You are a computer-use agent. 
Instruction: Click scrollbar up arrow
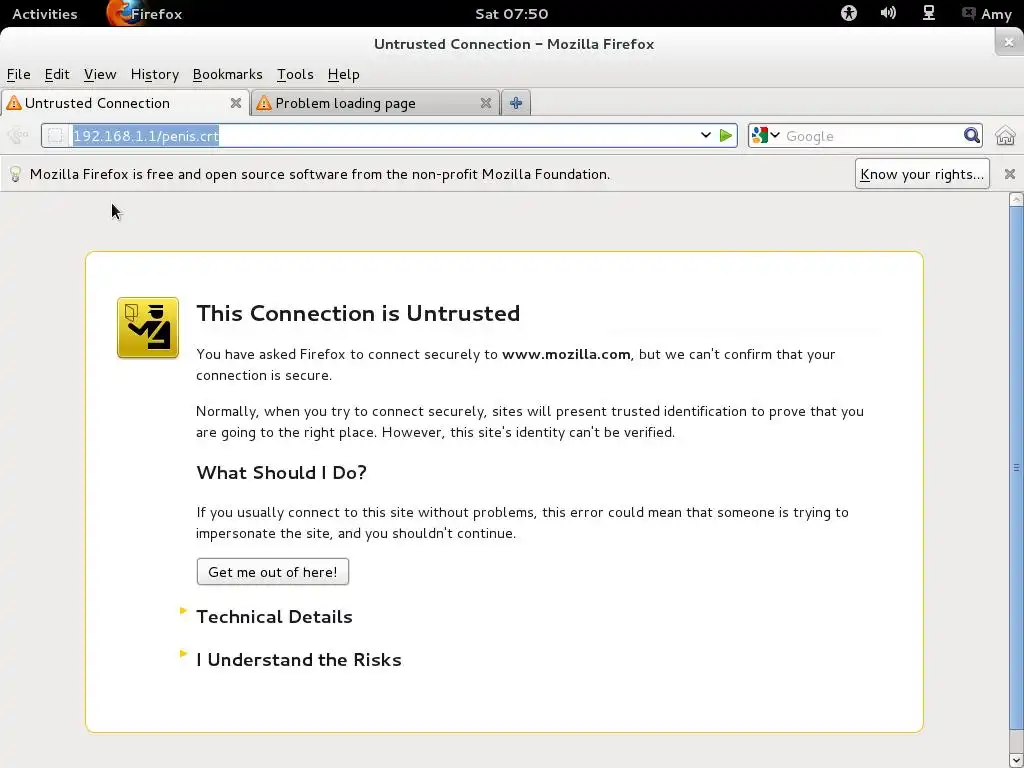[x=1016, y=200]
